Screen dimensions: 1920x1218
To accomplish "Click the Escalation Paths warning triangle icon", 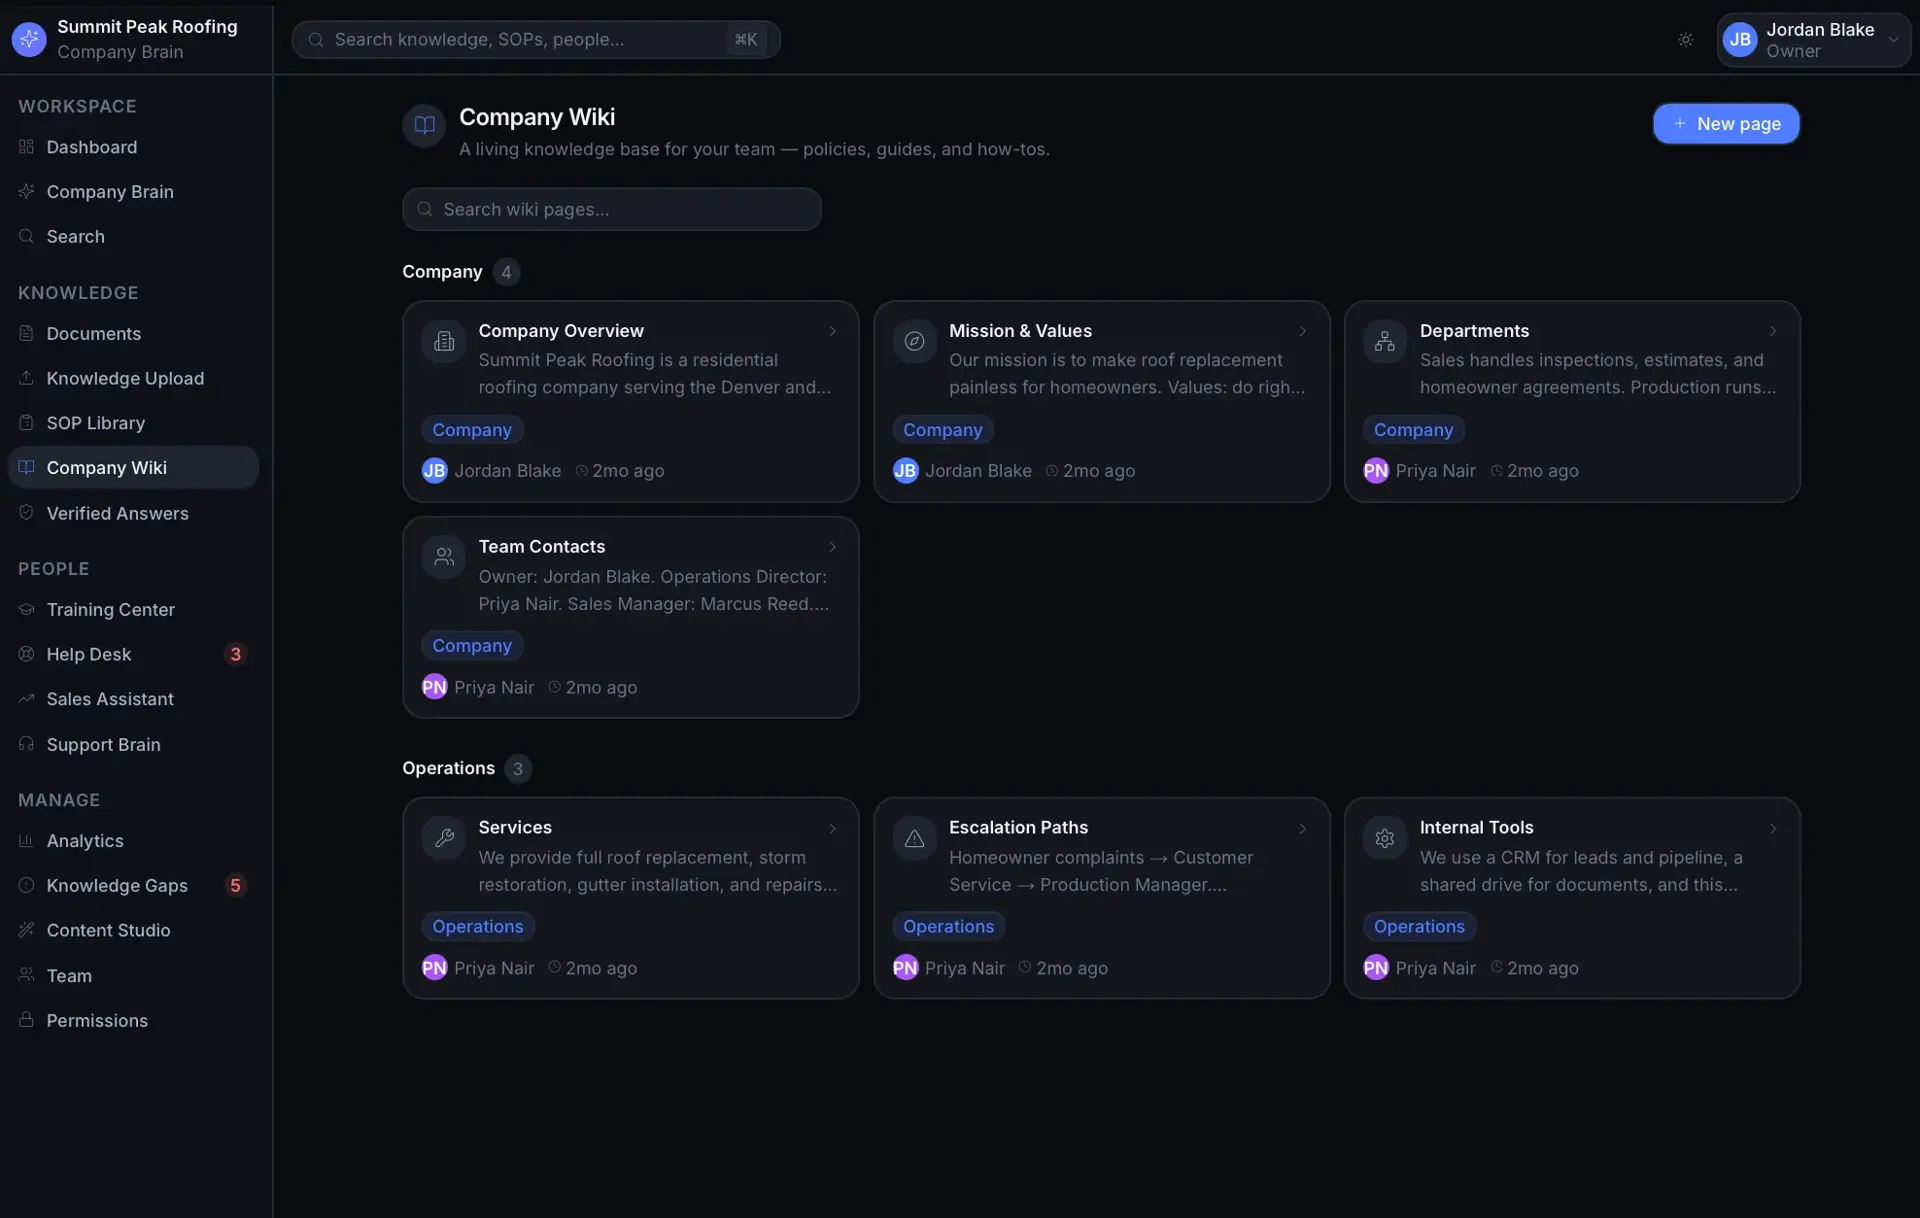I will pos(914,839).
